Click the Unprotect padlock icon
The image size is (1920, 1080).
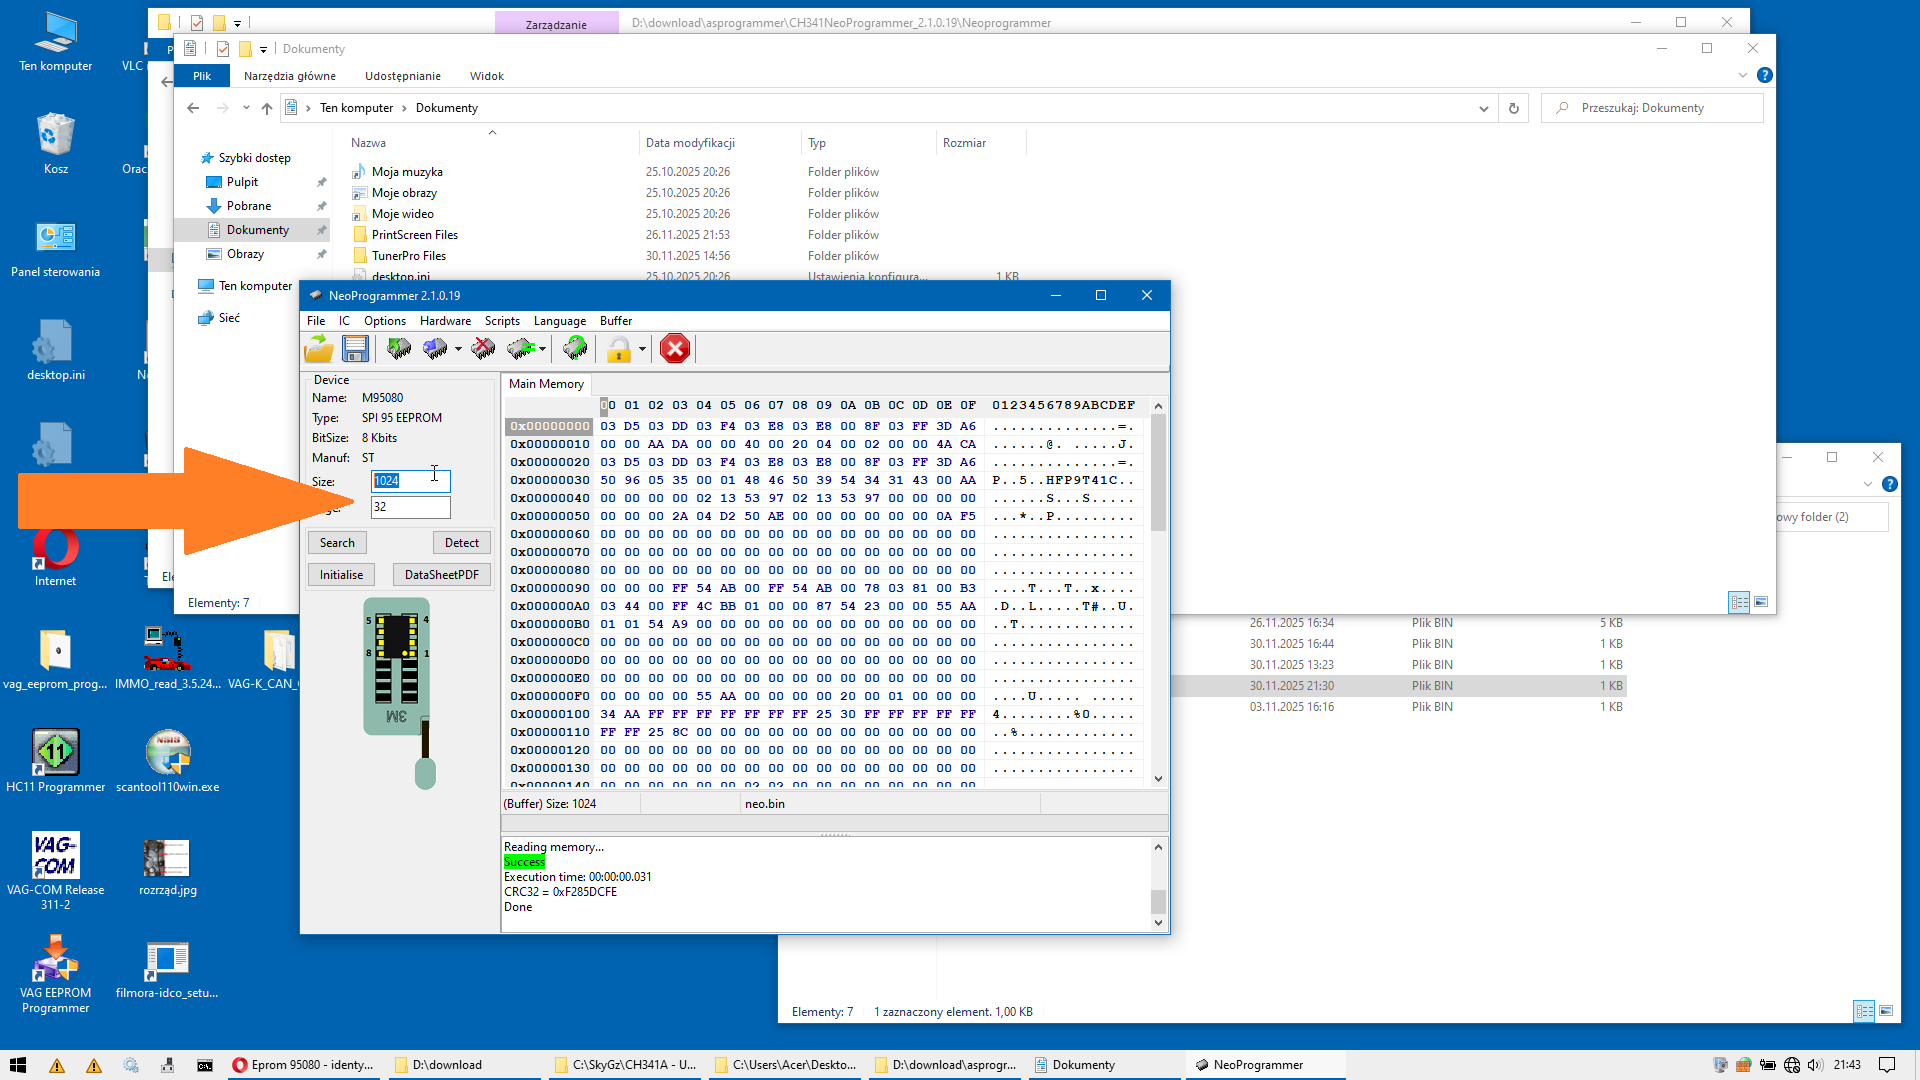[619, 349]
